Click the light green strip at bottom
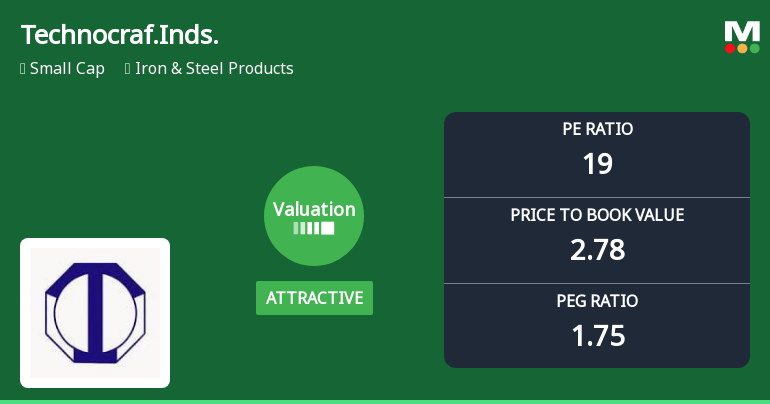 click(x=385, y=401)
